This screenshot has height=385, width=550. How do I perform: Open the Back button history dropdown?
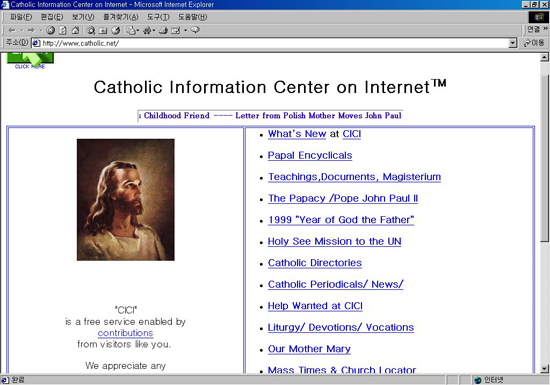point(21,31)
